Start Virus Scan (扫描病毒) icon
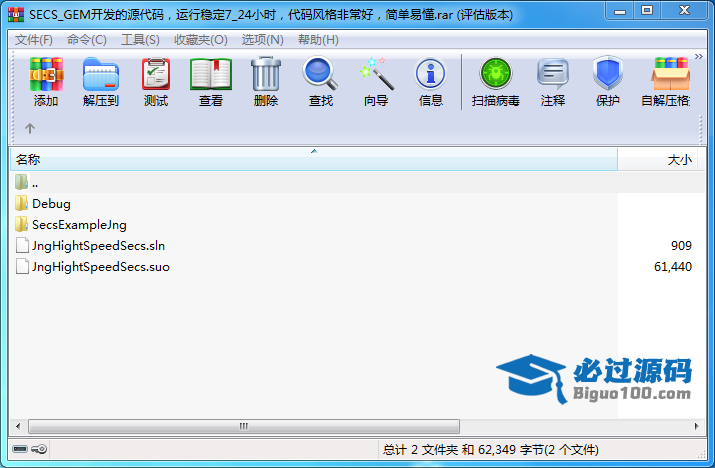This screenshot has height=468, width=715. 496,73
